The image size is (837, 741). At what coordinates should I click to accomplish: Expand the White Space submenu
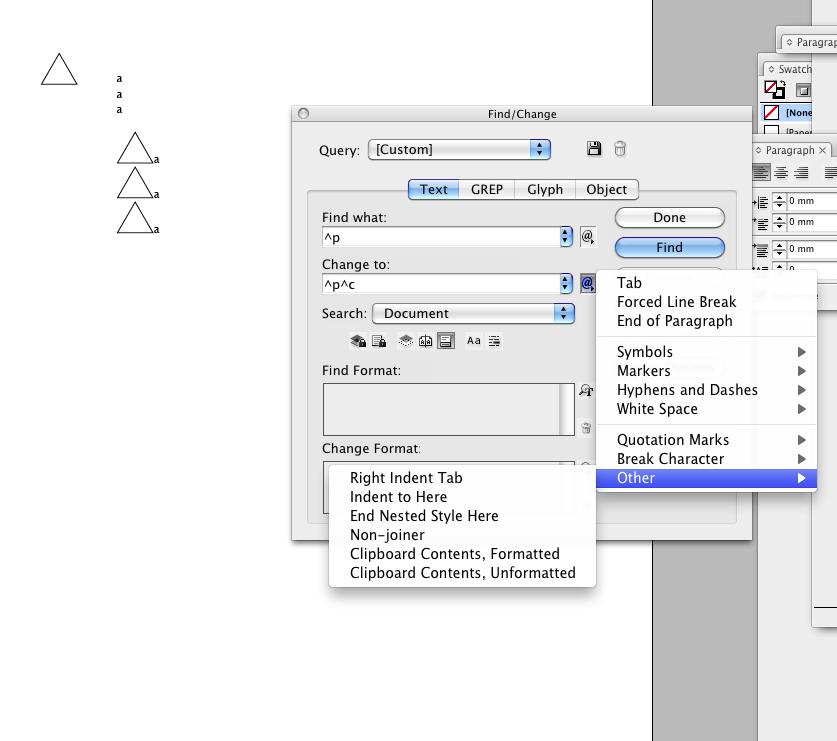pyautogui.click(x=706, y=409)
